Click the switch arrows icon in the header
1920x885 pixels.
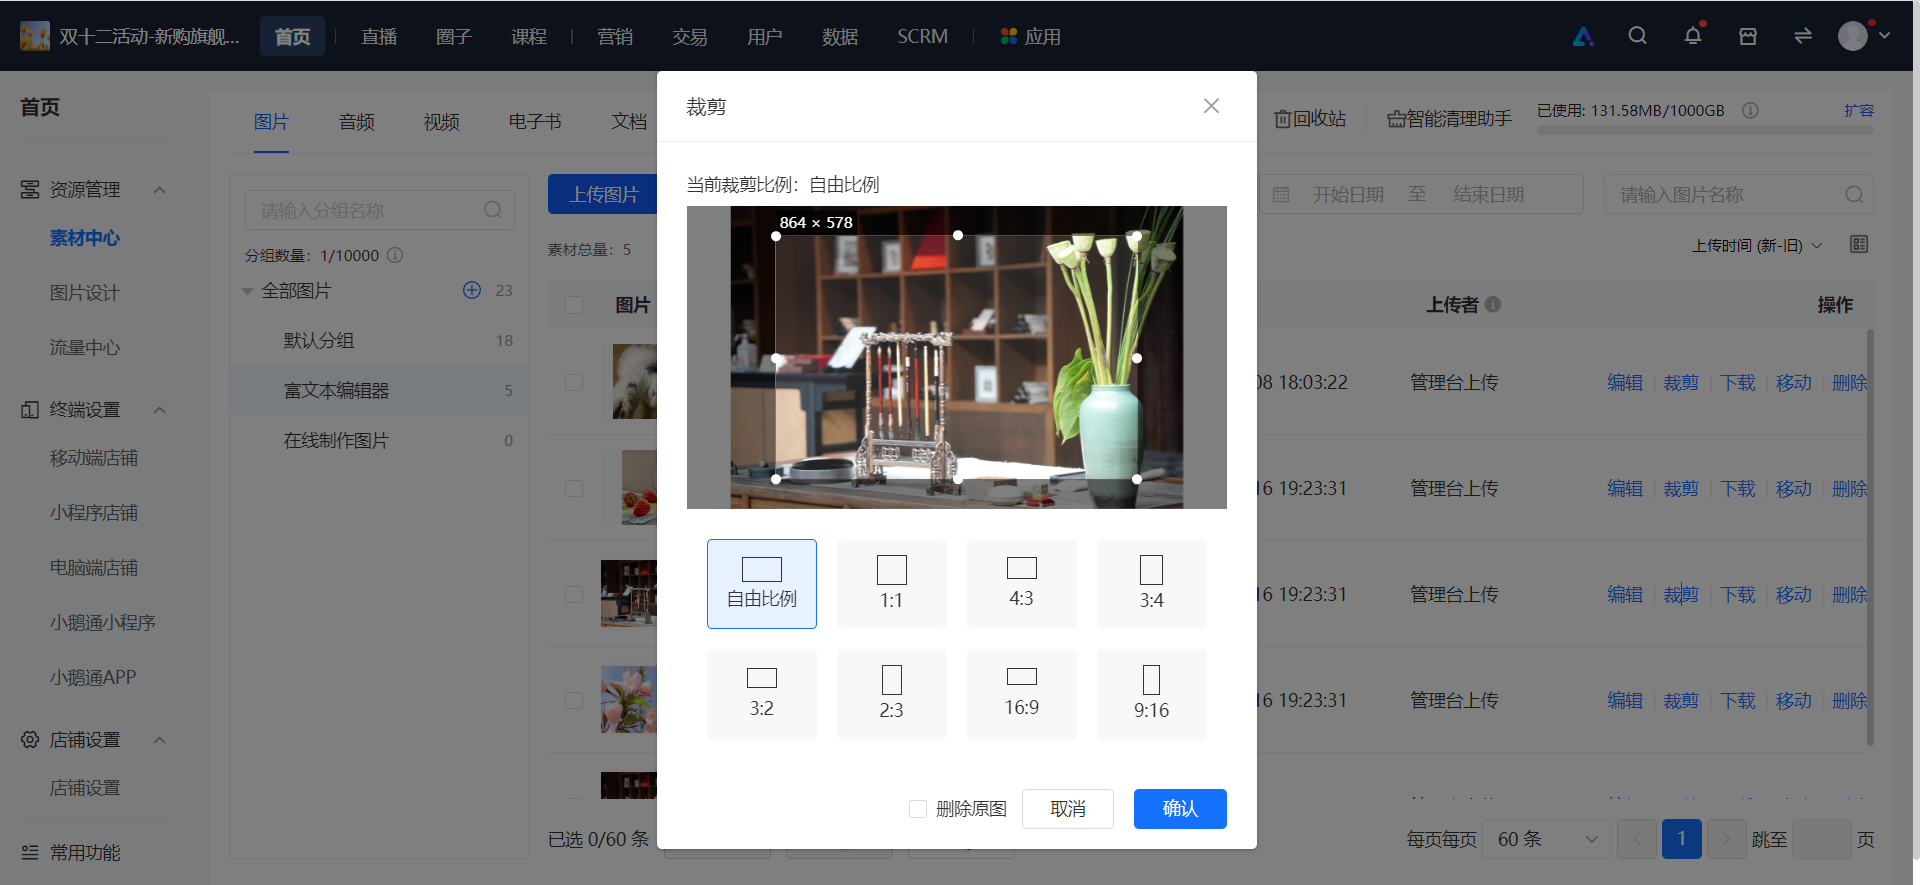tap(1803, 36)
